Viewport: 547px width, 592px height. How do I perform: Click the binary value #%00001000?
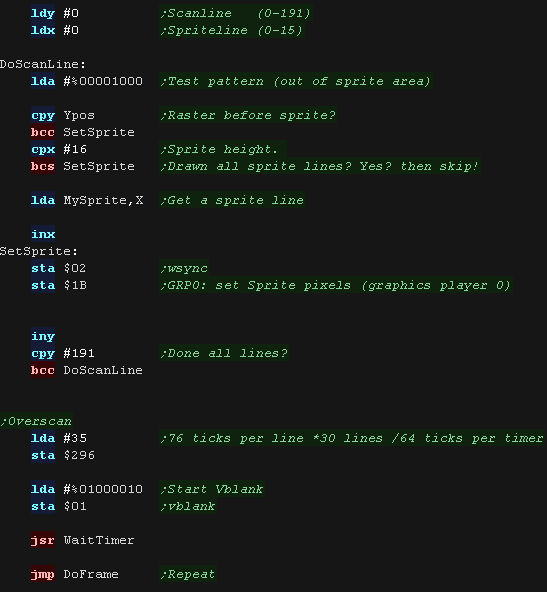[103, 81]
